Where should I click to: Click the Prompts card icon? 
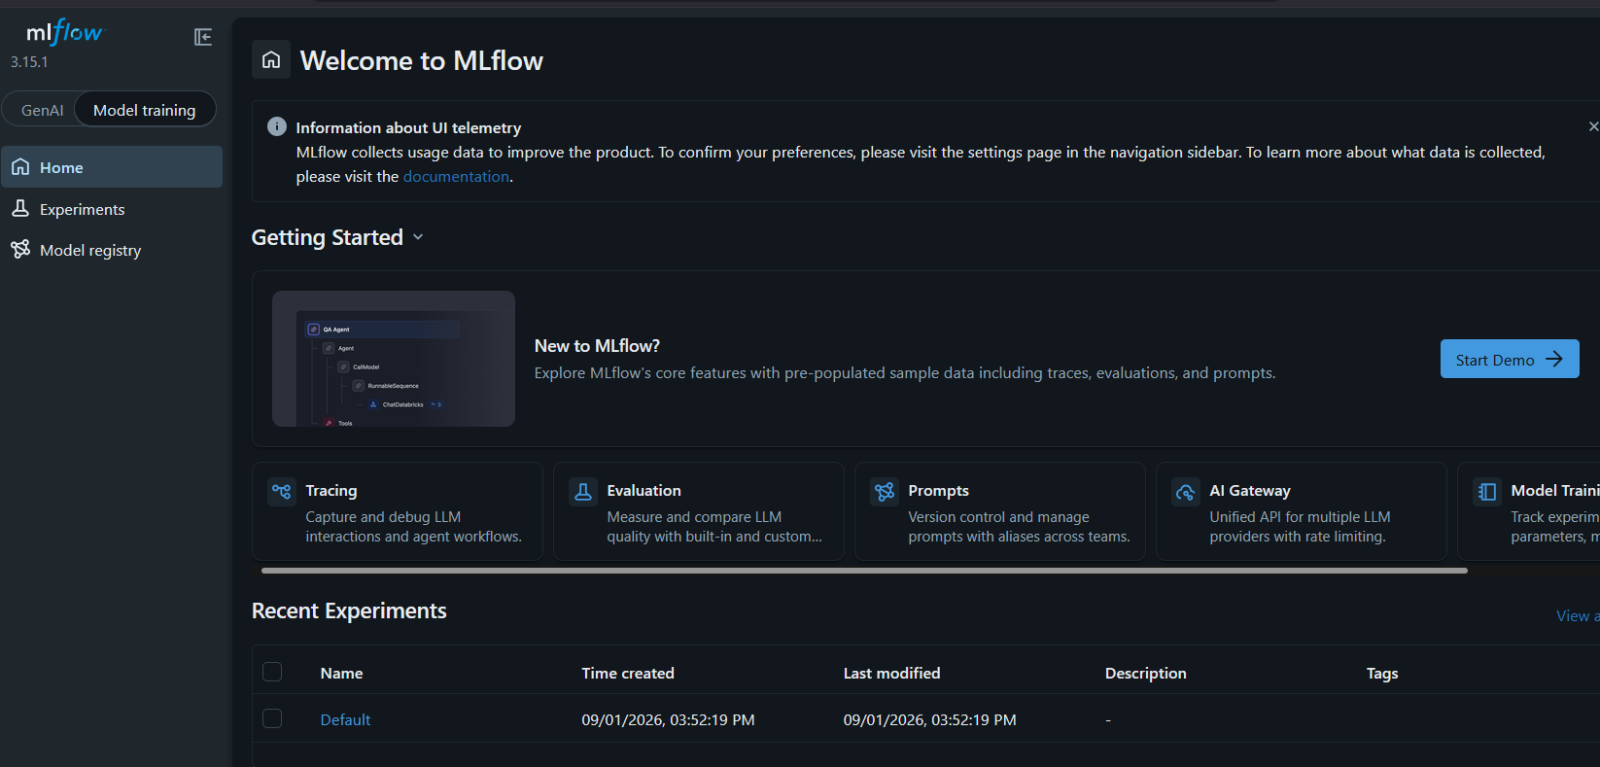coord(885,491)
